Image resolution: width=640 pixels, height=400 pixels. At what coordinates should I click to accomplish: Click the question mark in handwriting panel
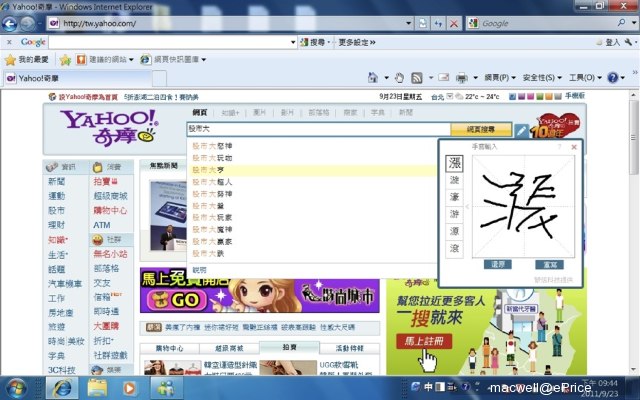coord(559,147)
